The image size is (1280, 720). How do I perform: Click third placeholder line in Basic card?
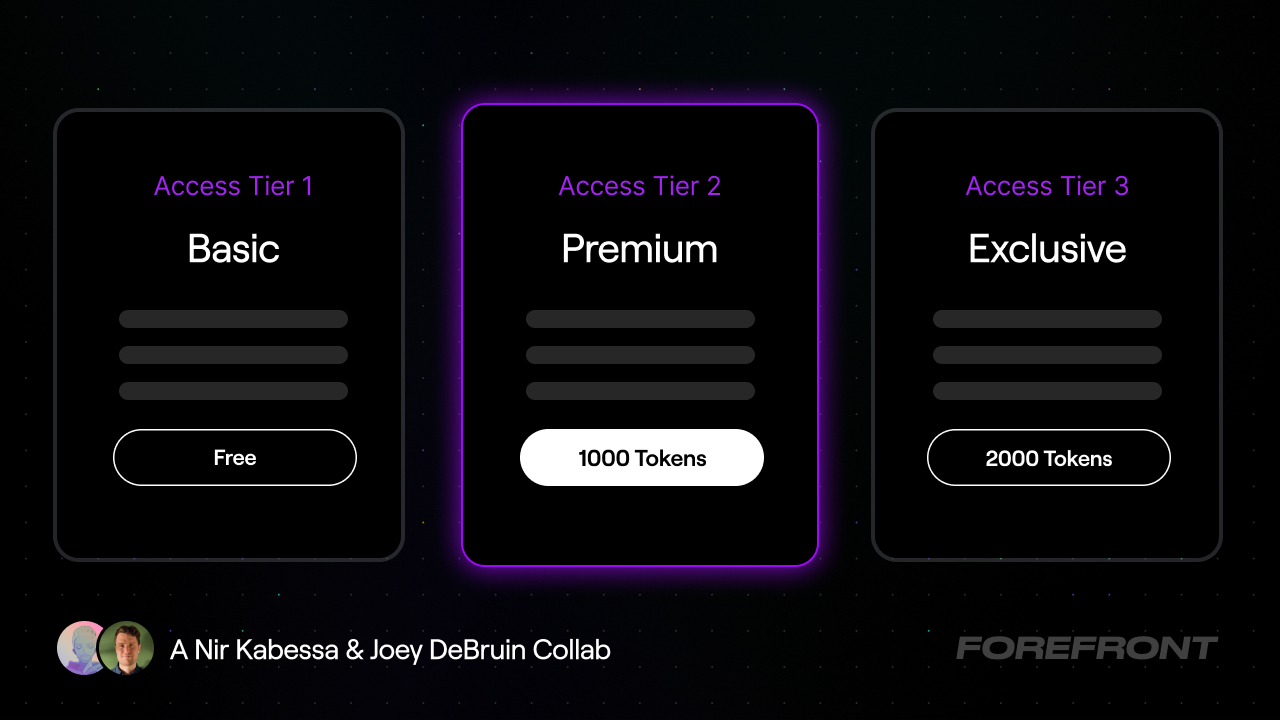233,391
